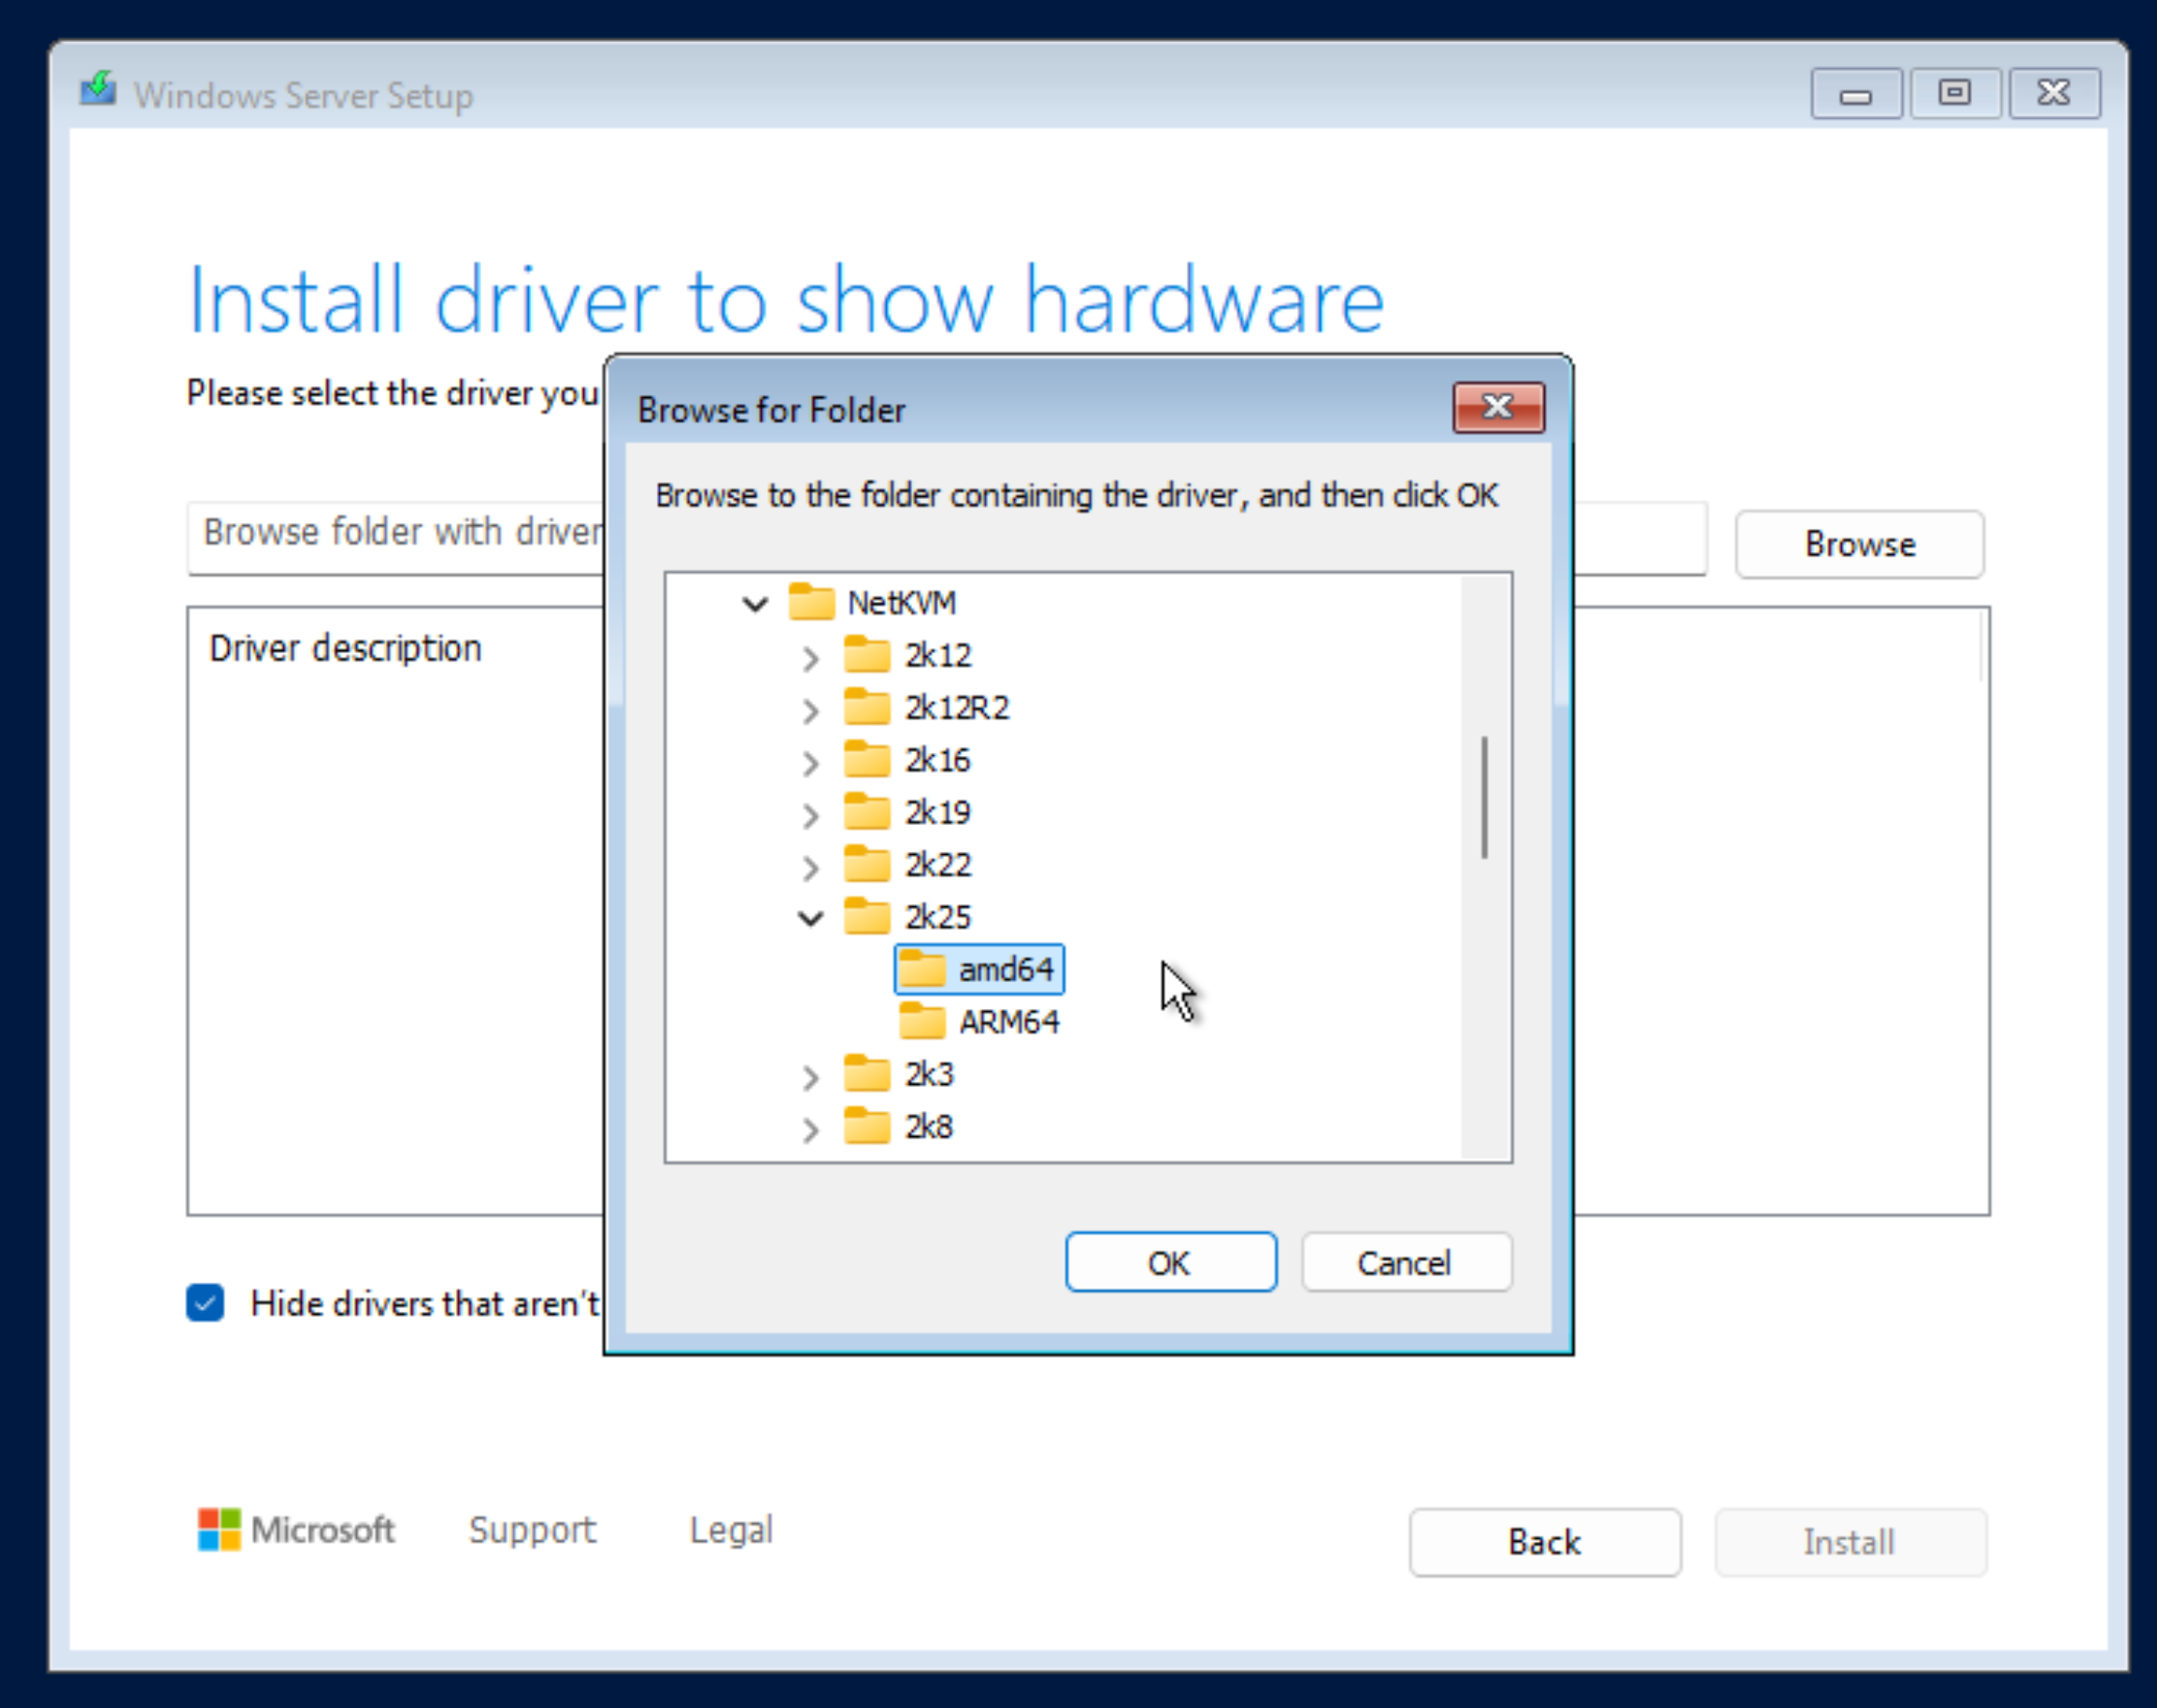Viewport: 2157px width, 1708px height.
Task: Select the 2k12 folder label
Action: pos(937,656)
